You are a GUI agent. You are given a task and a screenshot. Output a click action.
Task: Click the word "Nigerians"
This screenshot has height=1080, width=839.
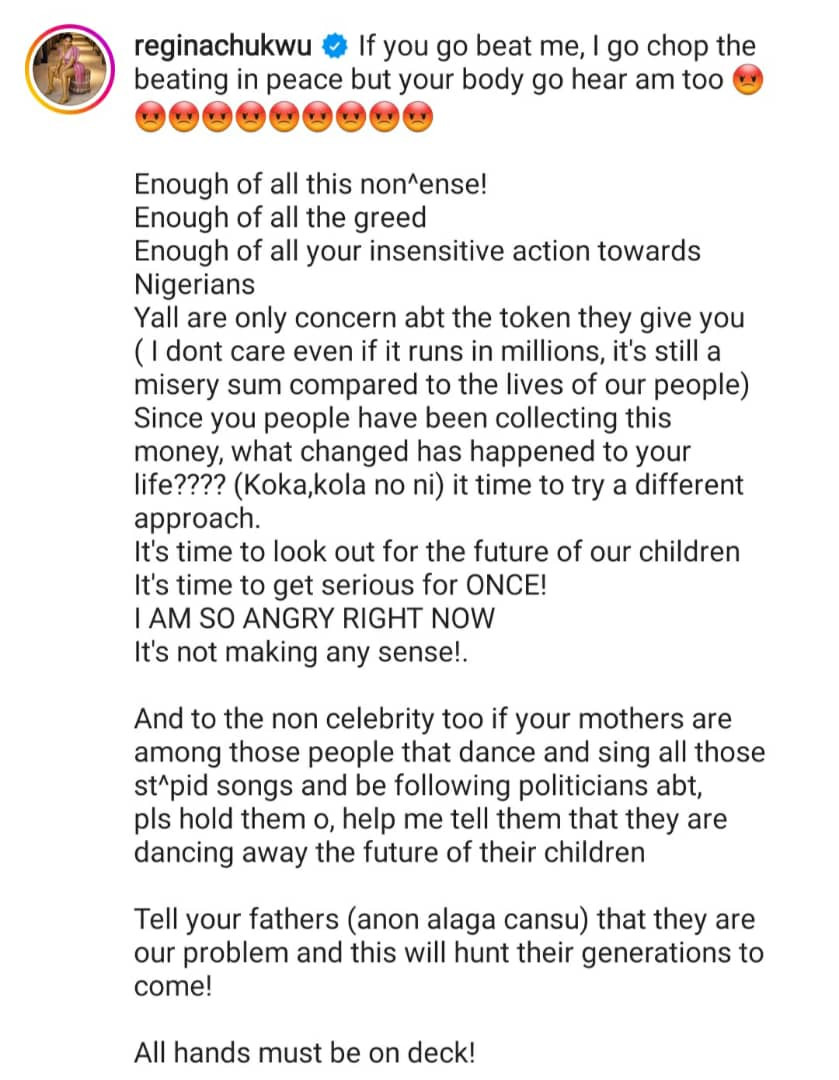point(194,284)
